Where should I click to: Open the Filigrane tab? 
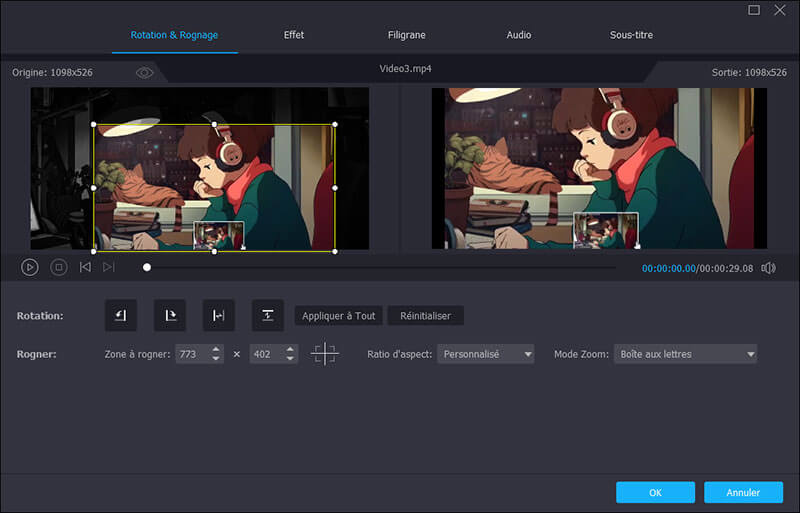pyautogui.click(x=407, y=35)
